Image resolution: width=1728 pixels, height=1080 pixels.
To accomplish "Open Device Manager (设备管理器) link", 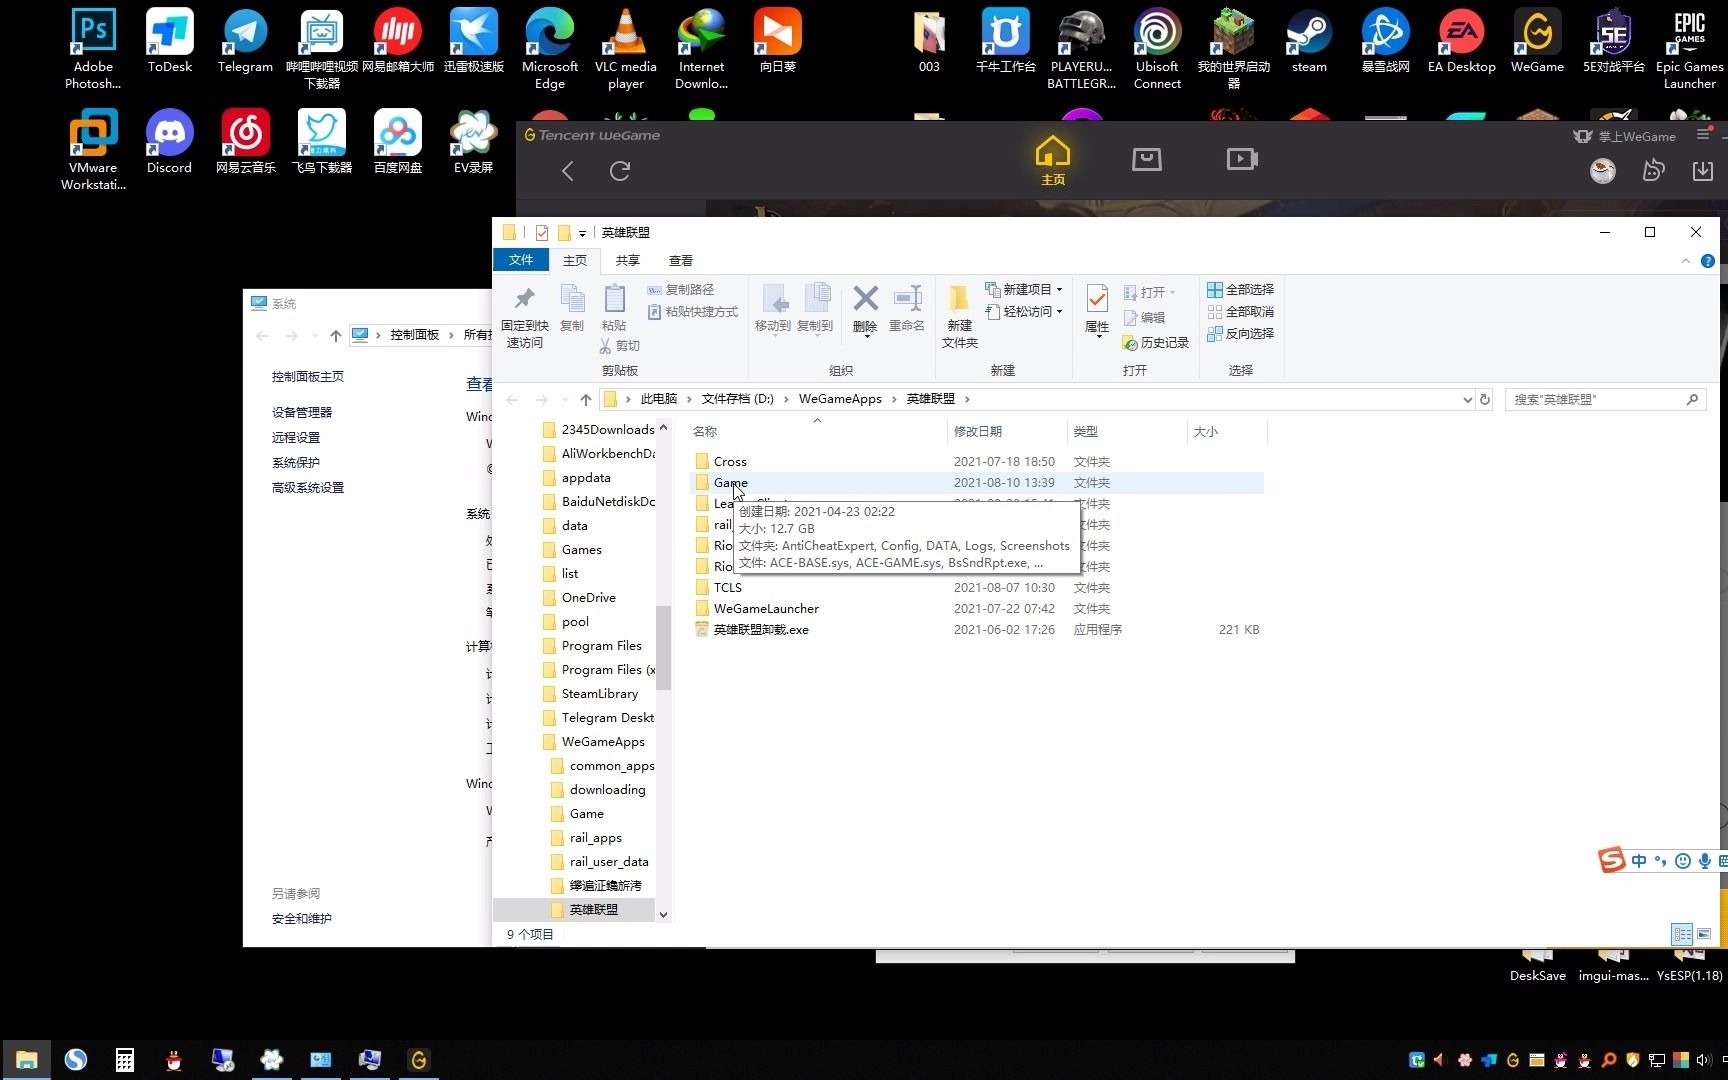I will click(302, 412).
